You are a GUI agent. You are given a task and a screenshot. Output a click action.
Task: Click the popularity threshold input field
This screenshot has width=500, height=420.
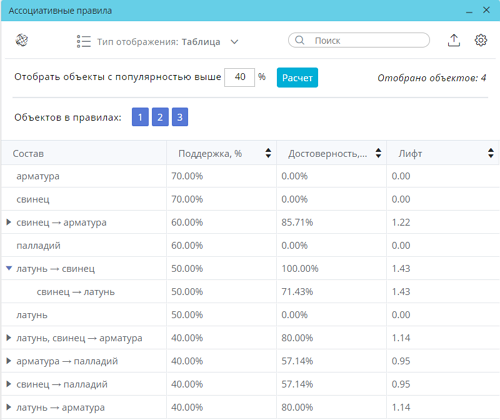pos(240,77)
